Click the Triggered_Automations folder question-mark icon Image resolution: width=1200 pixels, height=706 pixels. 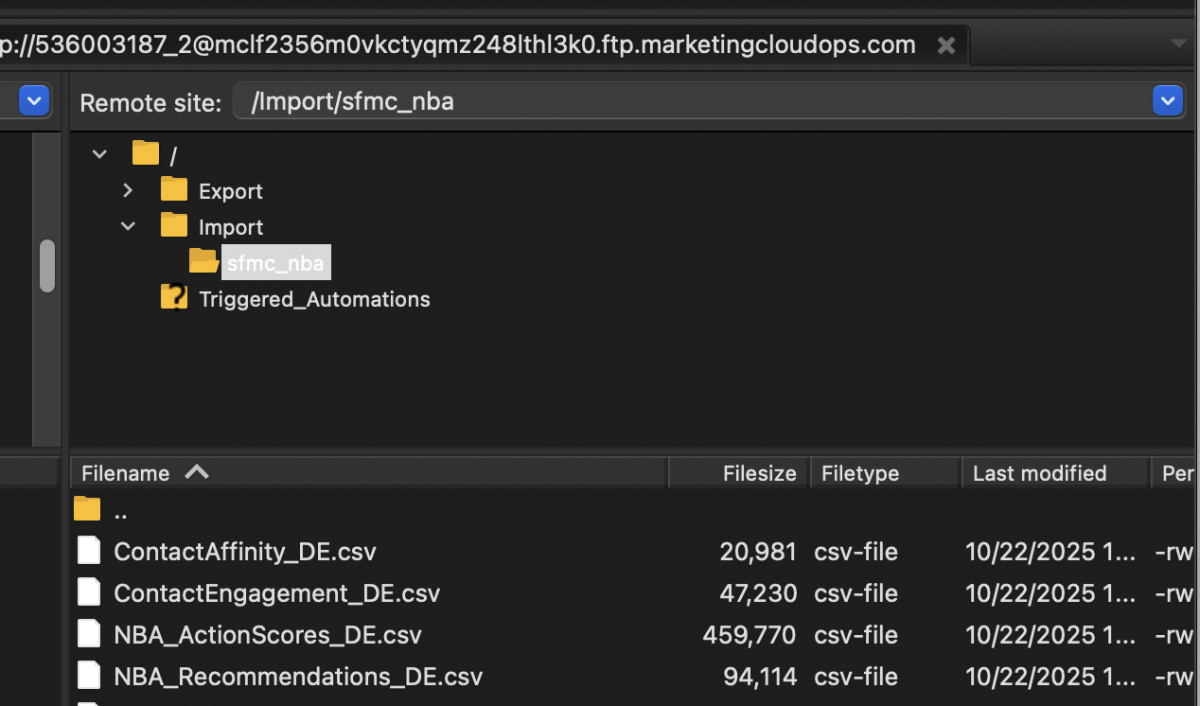click(x=174, y=297)
